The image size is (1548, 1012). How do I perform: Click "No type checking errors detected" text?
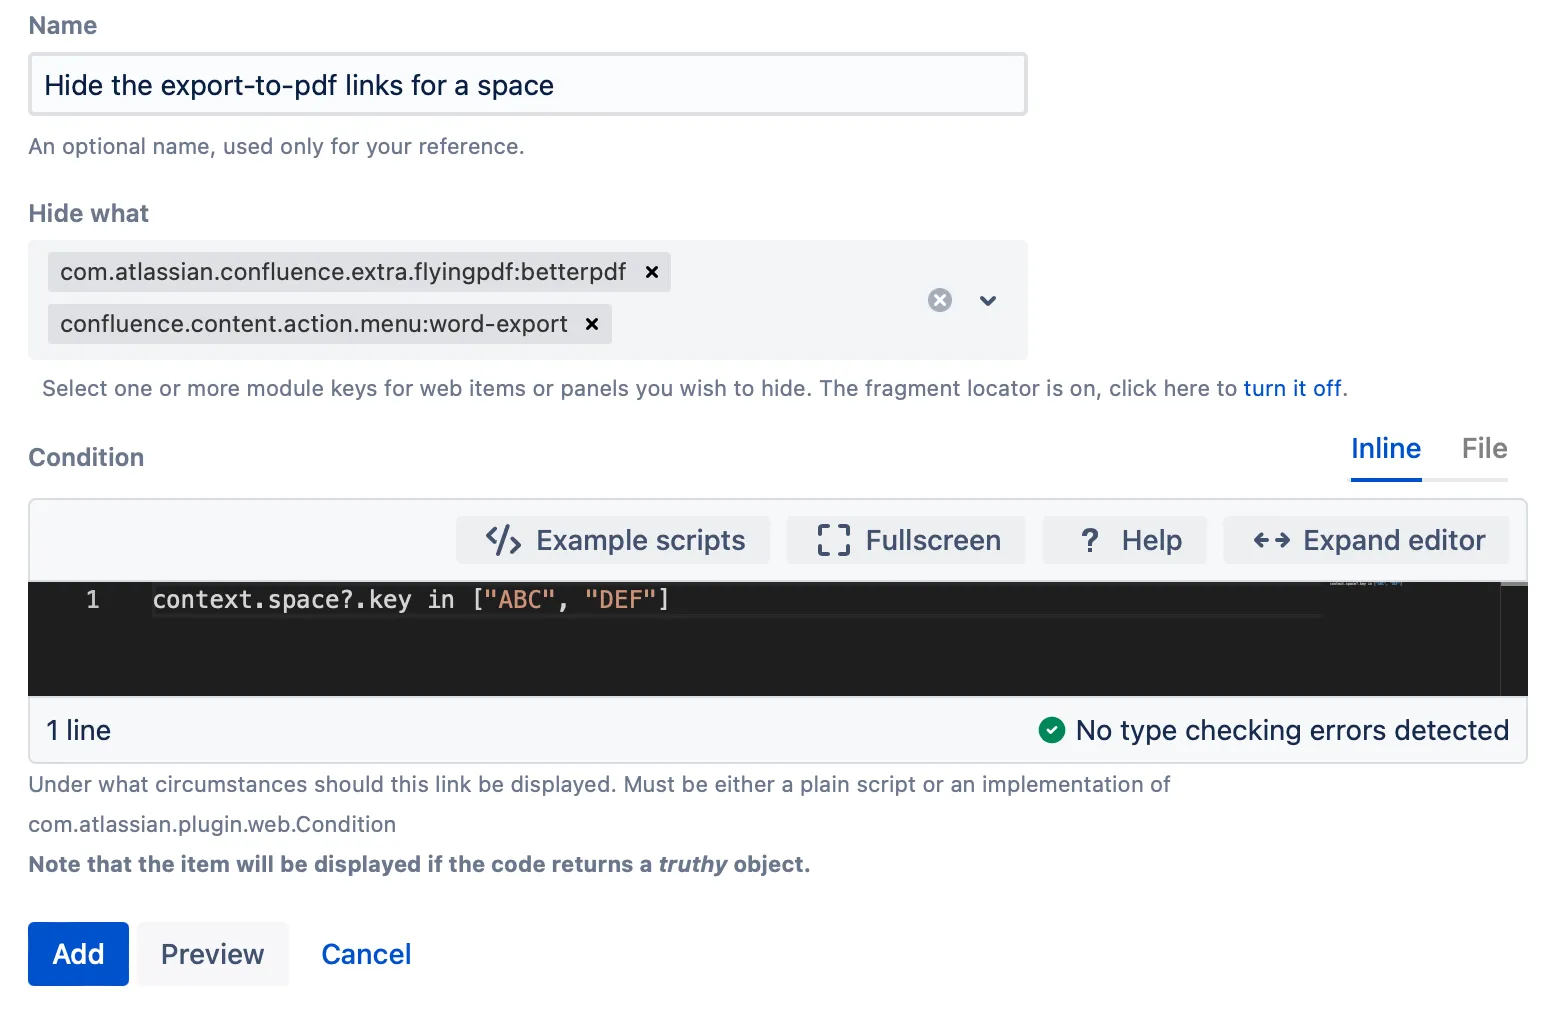point(1292,730)
